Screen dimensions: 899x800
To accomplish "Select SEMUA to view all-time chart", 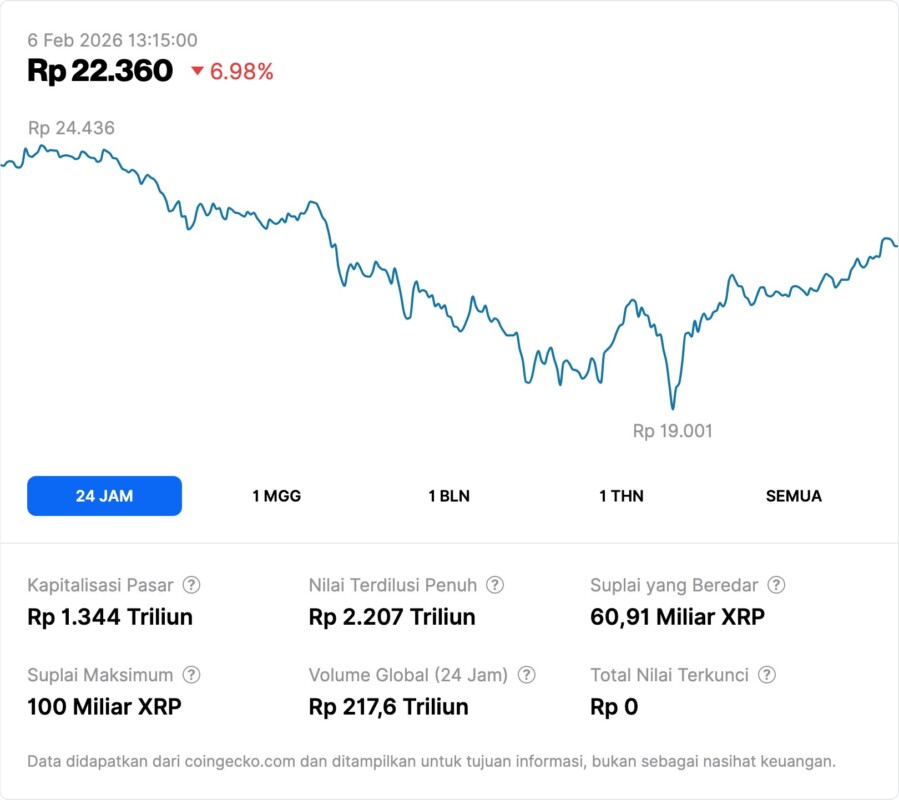I will (794, 496).
